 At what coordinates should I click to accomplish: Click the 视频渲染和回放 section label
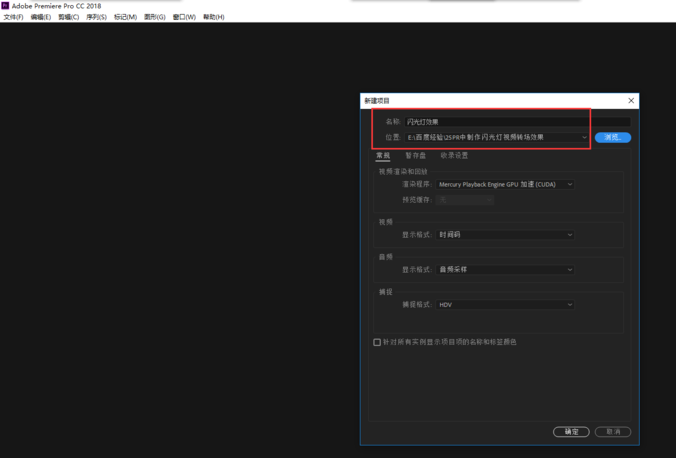pyautogui.click(x=403, y=172)
